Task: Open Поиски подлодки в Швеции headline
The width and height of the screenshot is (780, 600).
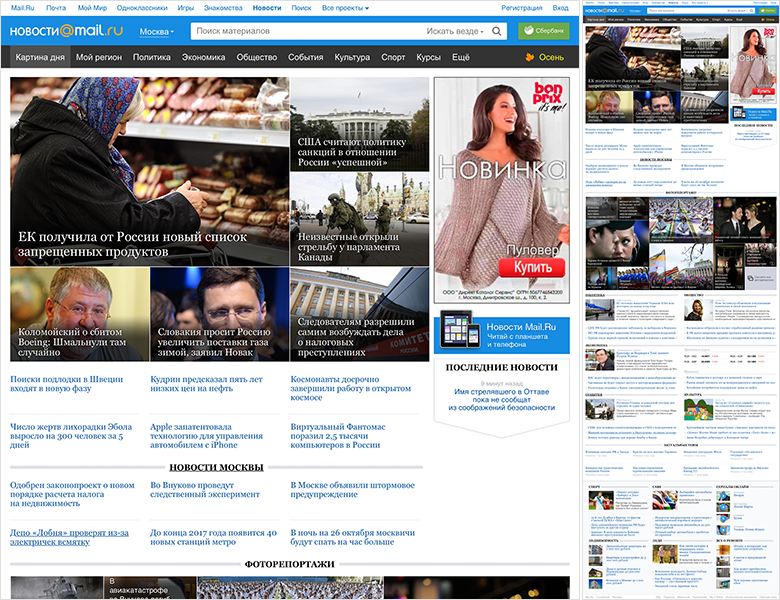Action: [67, 384]
